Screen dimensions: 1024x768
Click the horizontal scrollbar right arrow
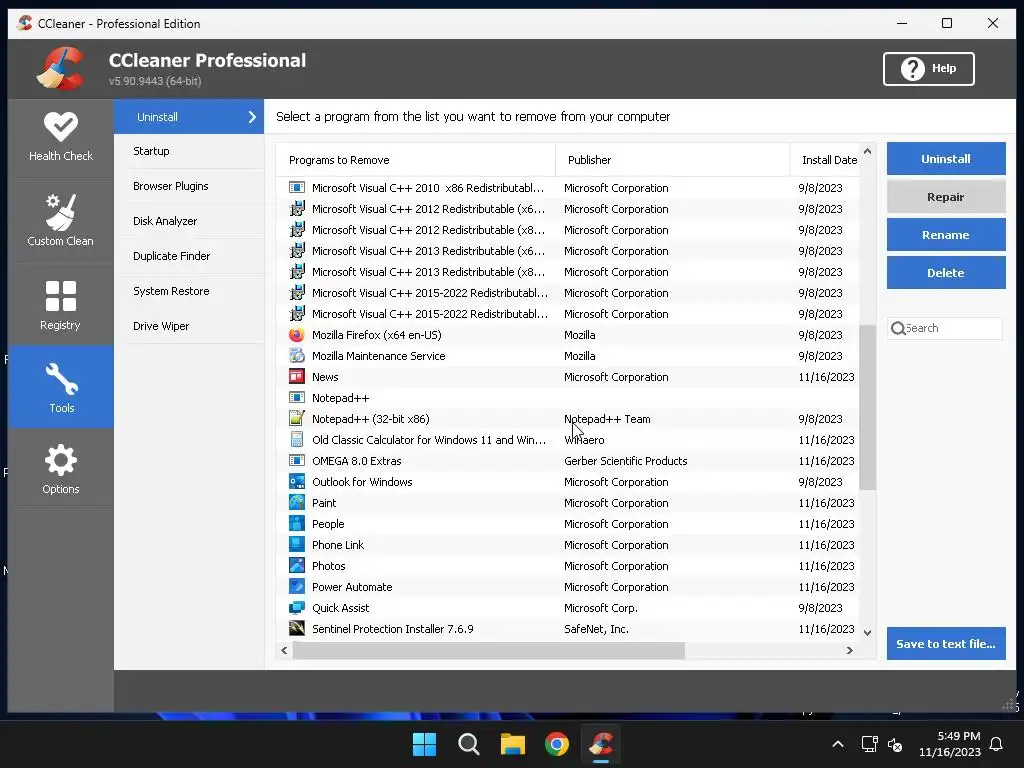coord(850,650)
